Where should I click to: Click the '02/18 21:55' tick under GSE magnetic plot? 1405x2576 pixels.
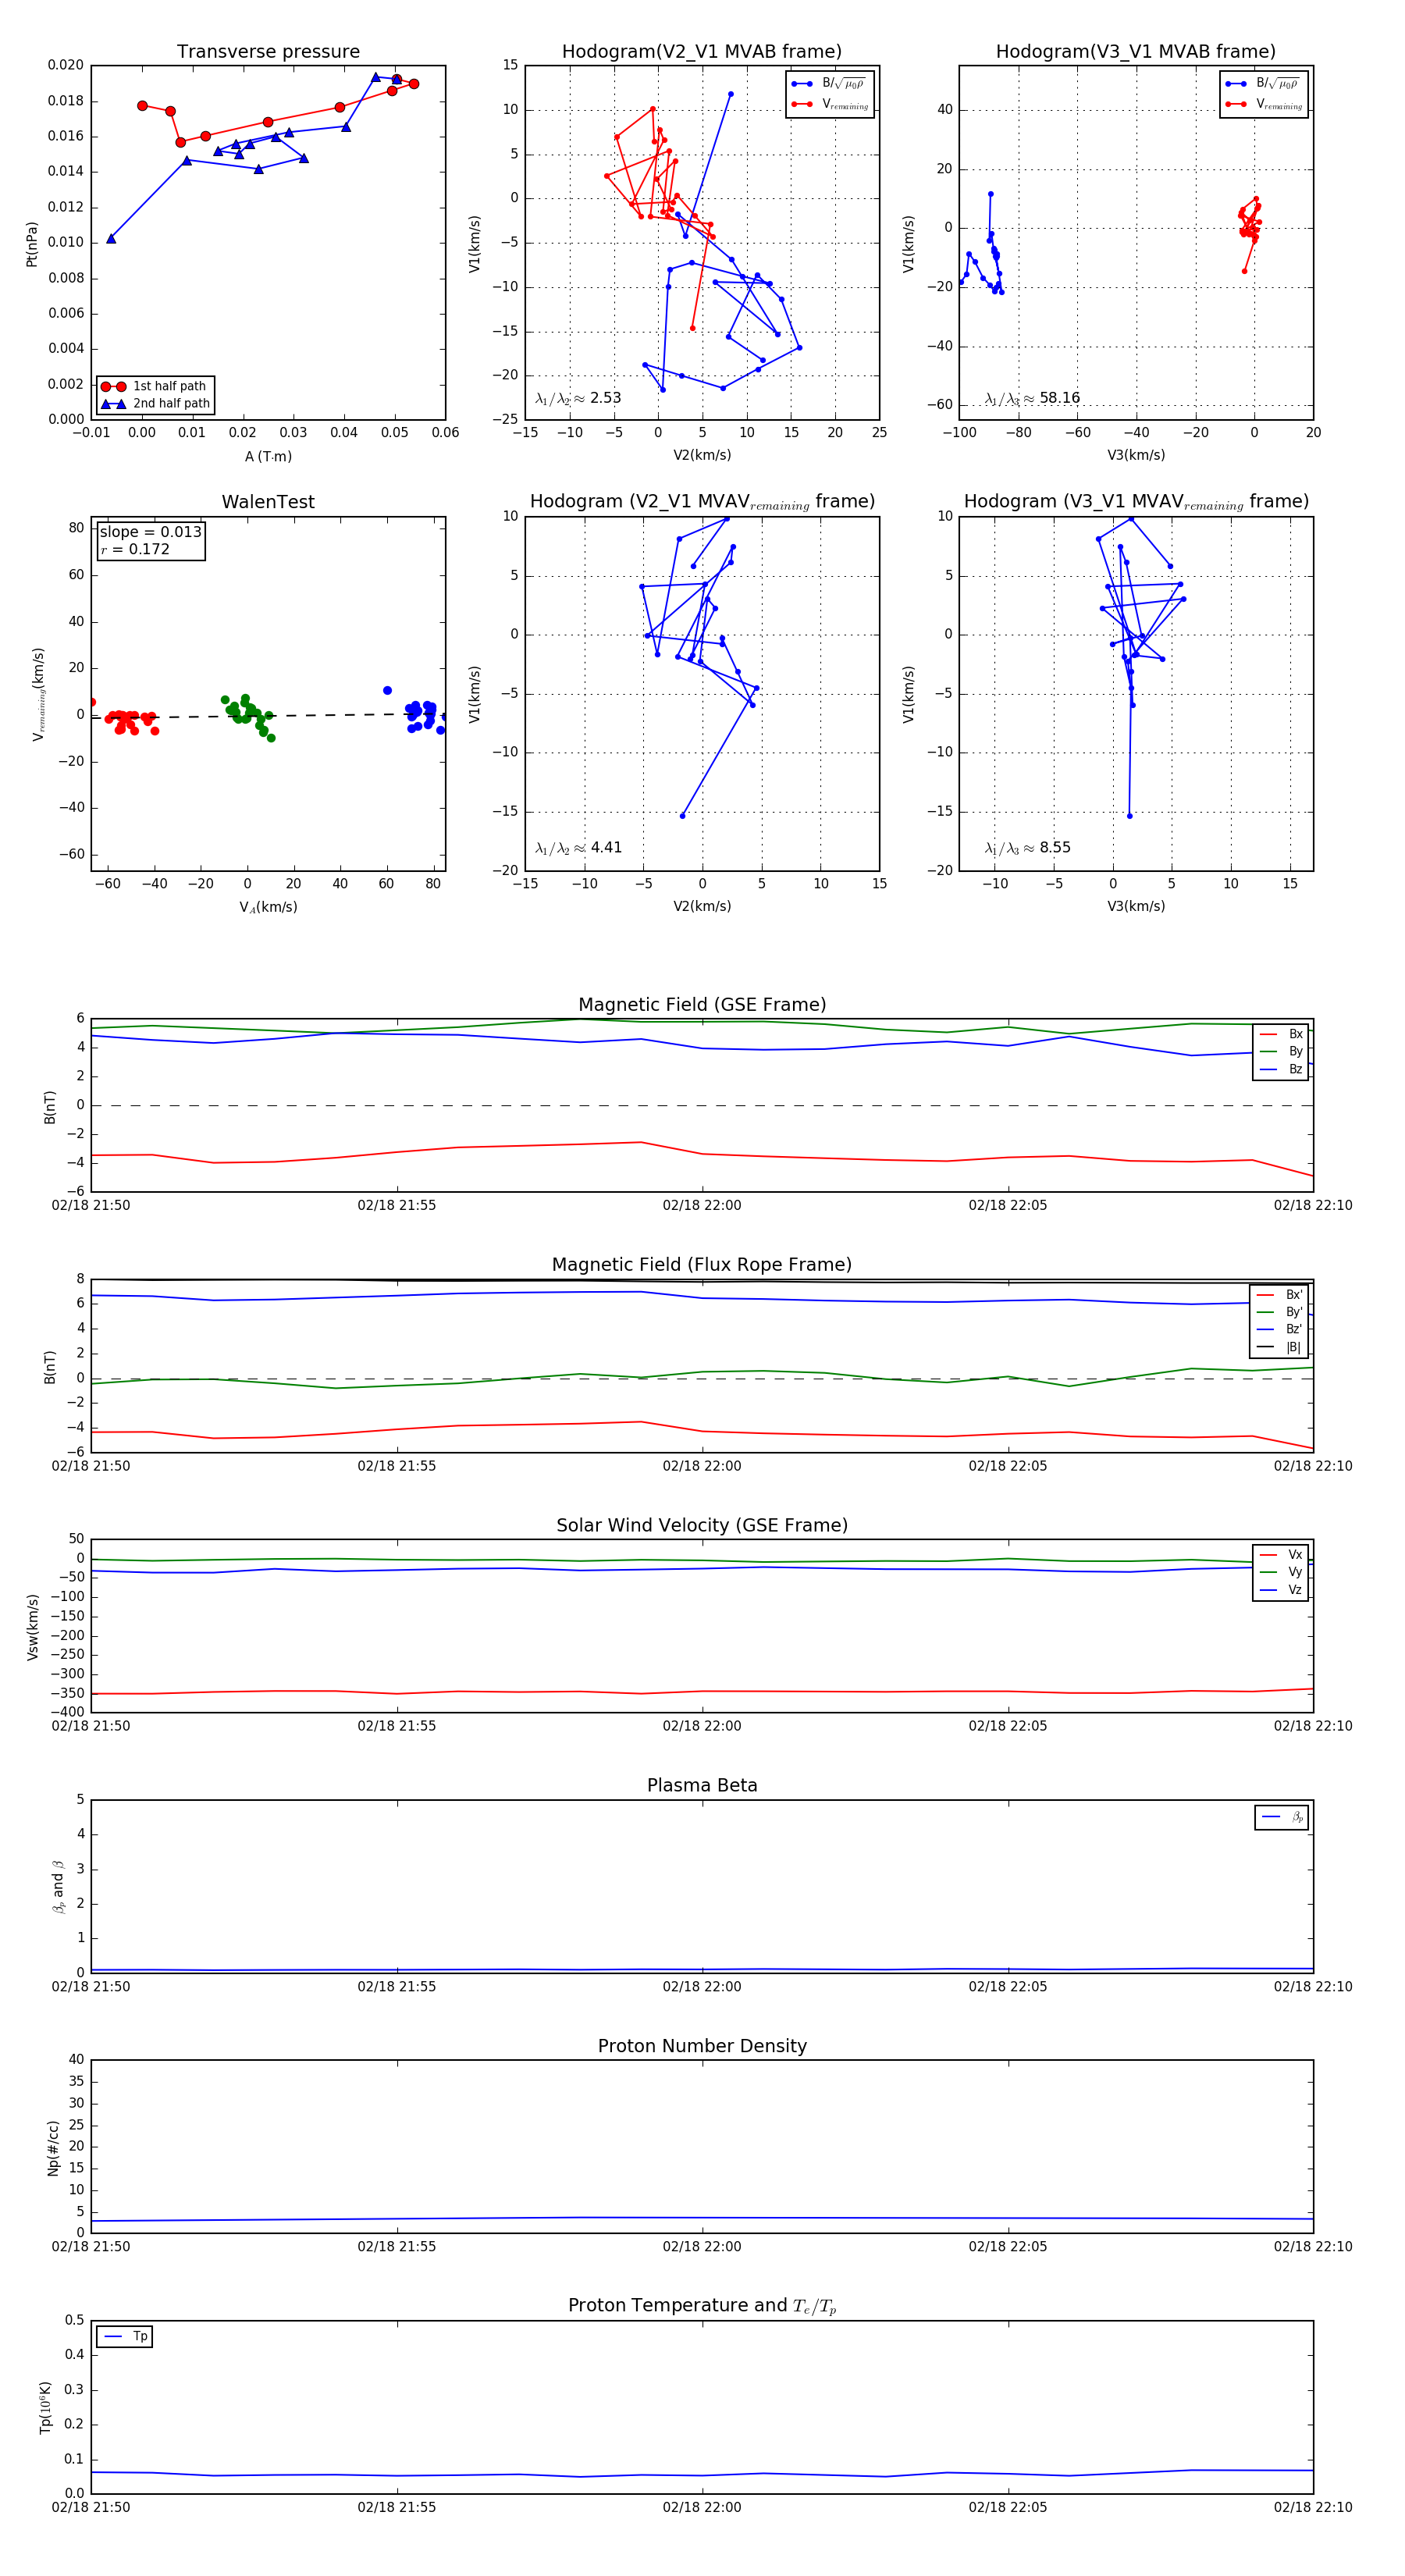click(x=397, y=1206)
